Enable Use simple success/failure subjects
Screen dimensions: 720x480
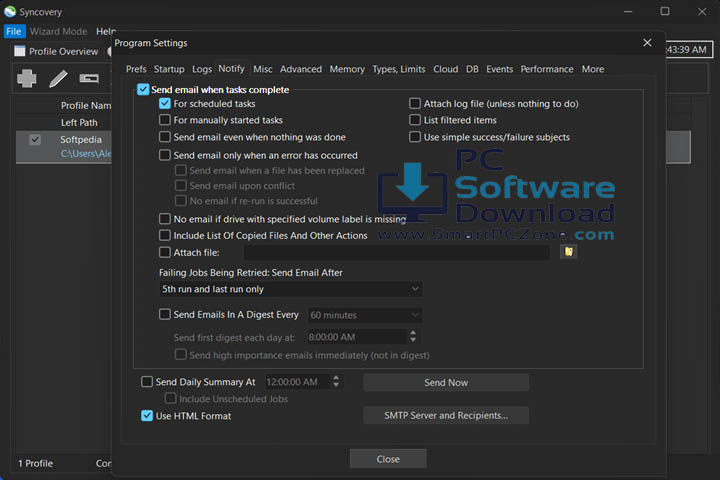pos(415,137)
